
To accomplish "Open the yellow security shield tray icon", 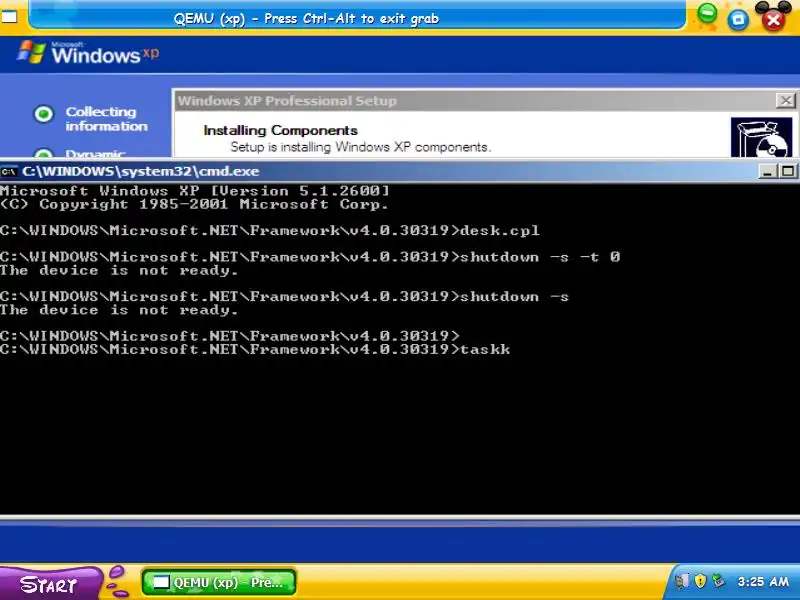I will click(700, 581).
